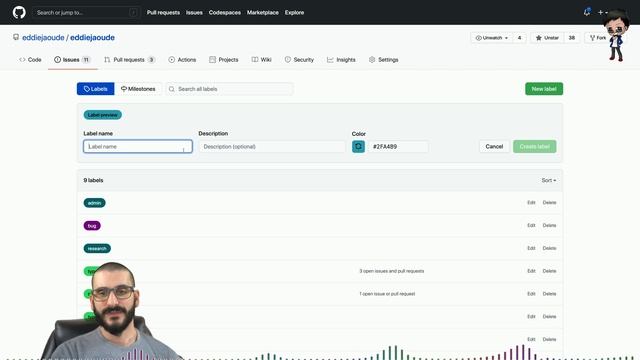Open the Actions tab
Image resolution: width=640 pixels, height=360 pixels.
[x=182, y=60]
